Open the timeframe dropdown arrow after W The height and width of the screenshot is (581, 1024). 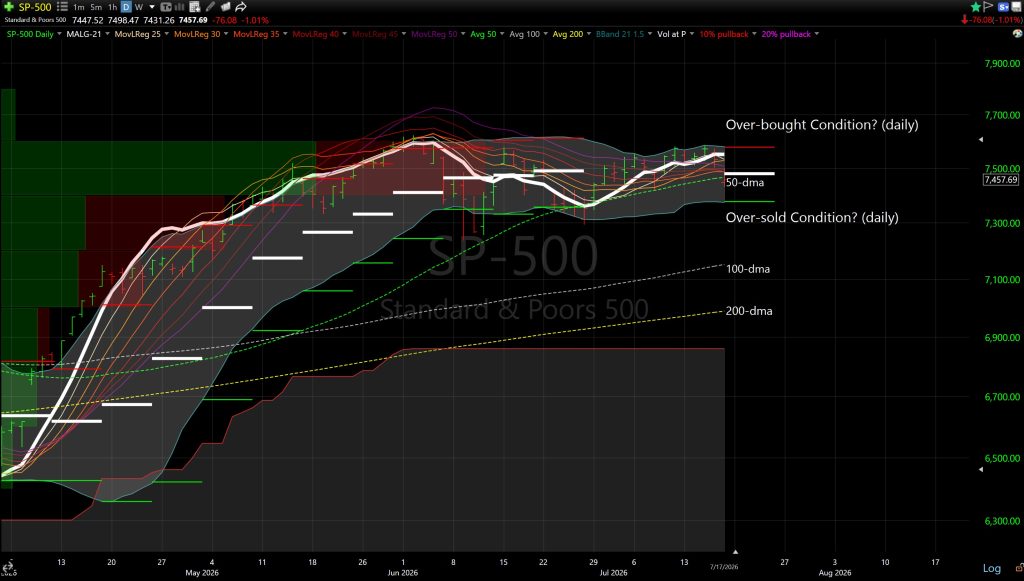tap(152, 7)
